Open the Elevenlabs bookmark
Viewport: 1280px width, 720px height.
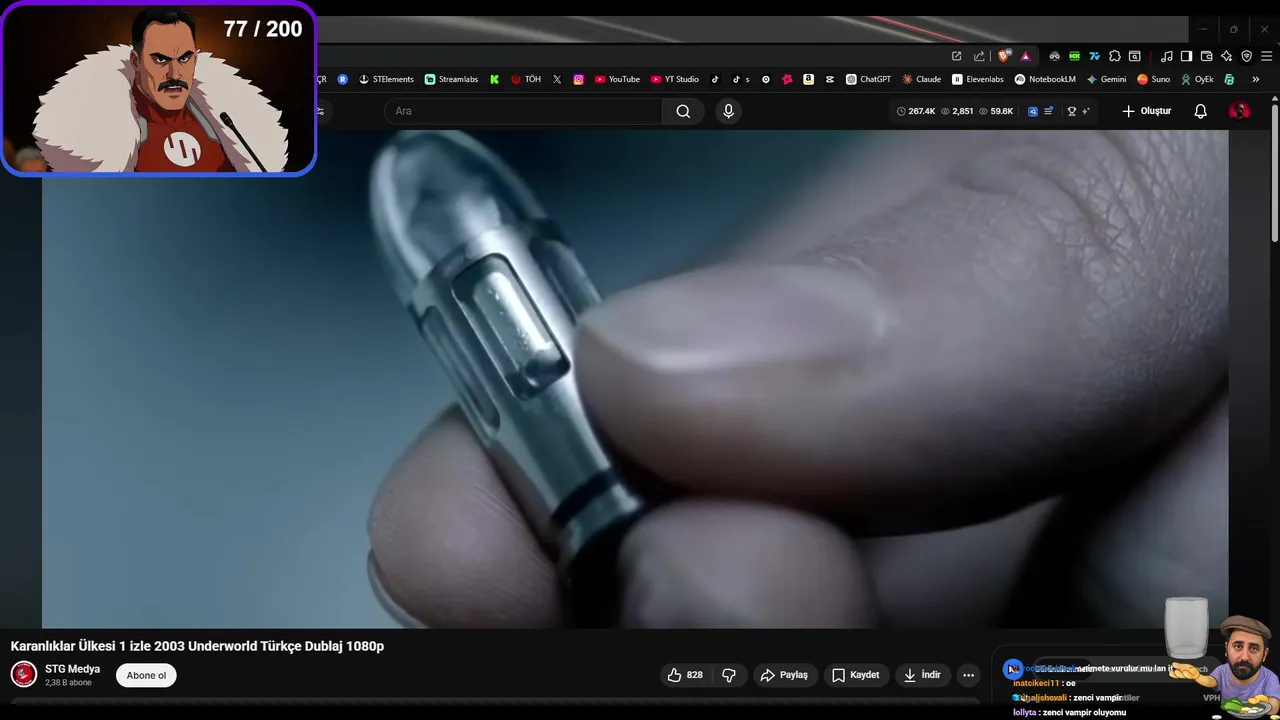(x=978, y=79)
